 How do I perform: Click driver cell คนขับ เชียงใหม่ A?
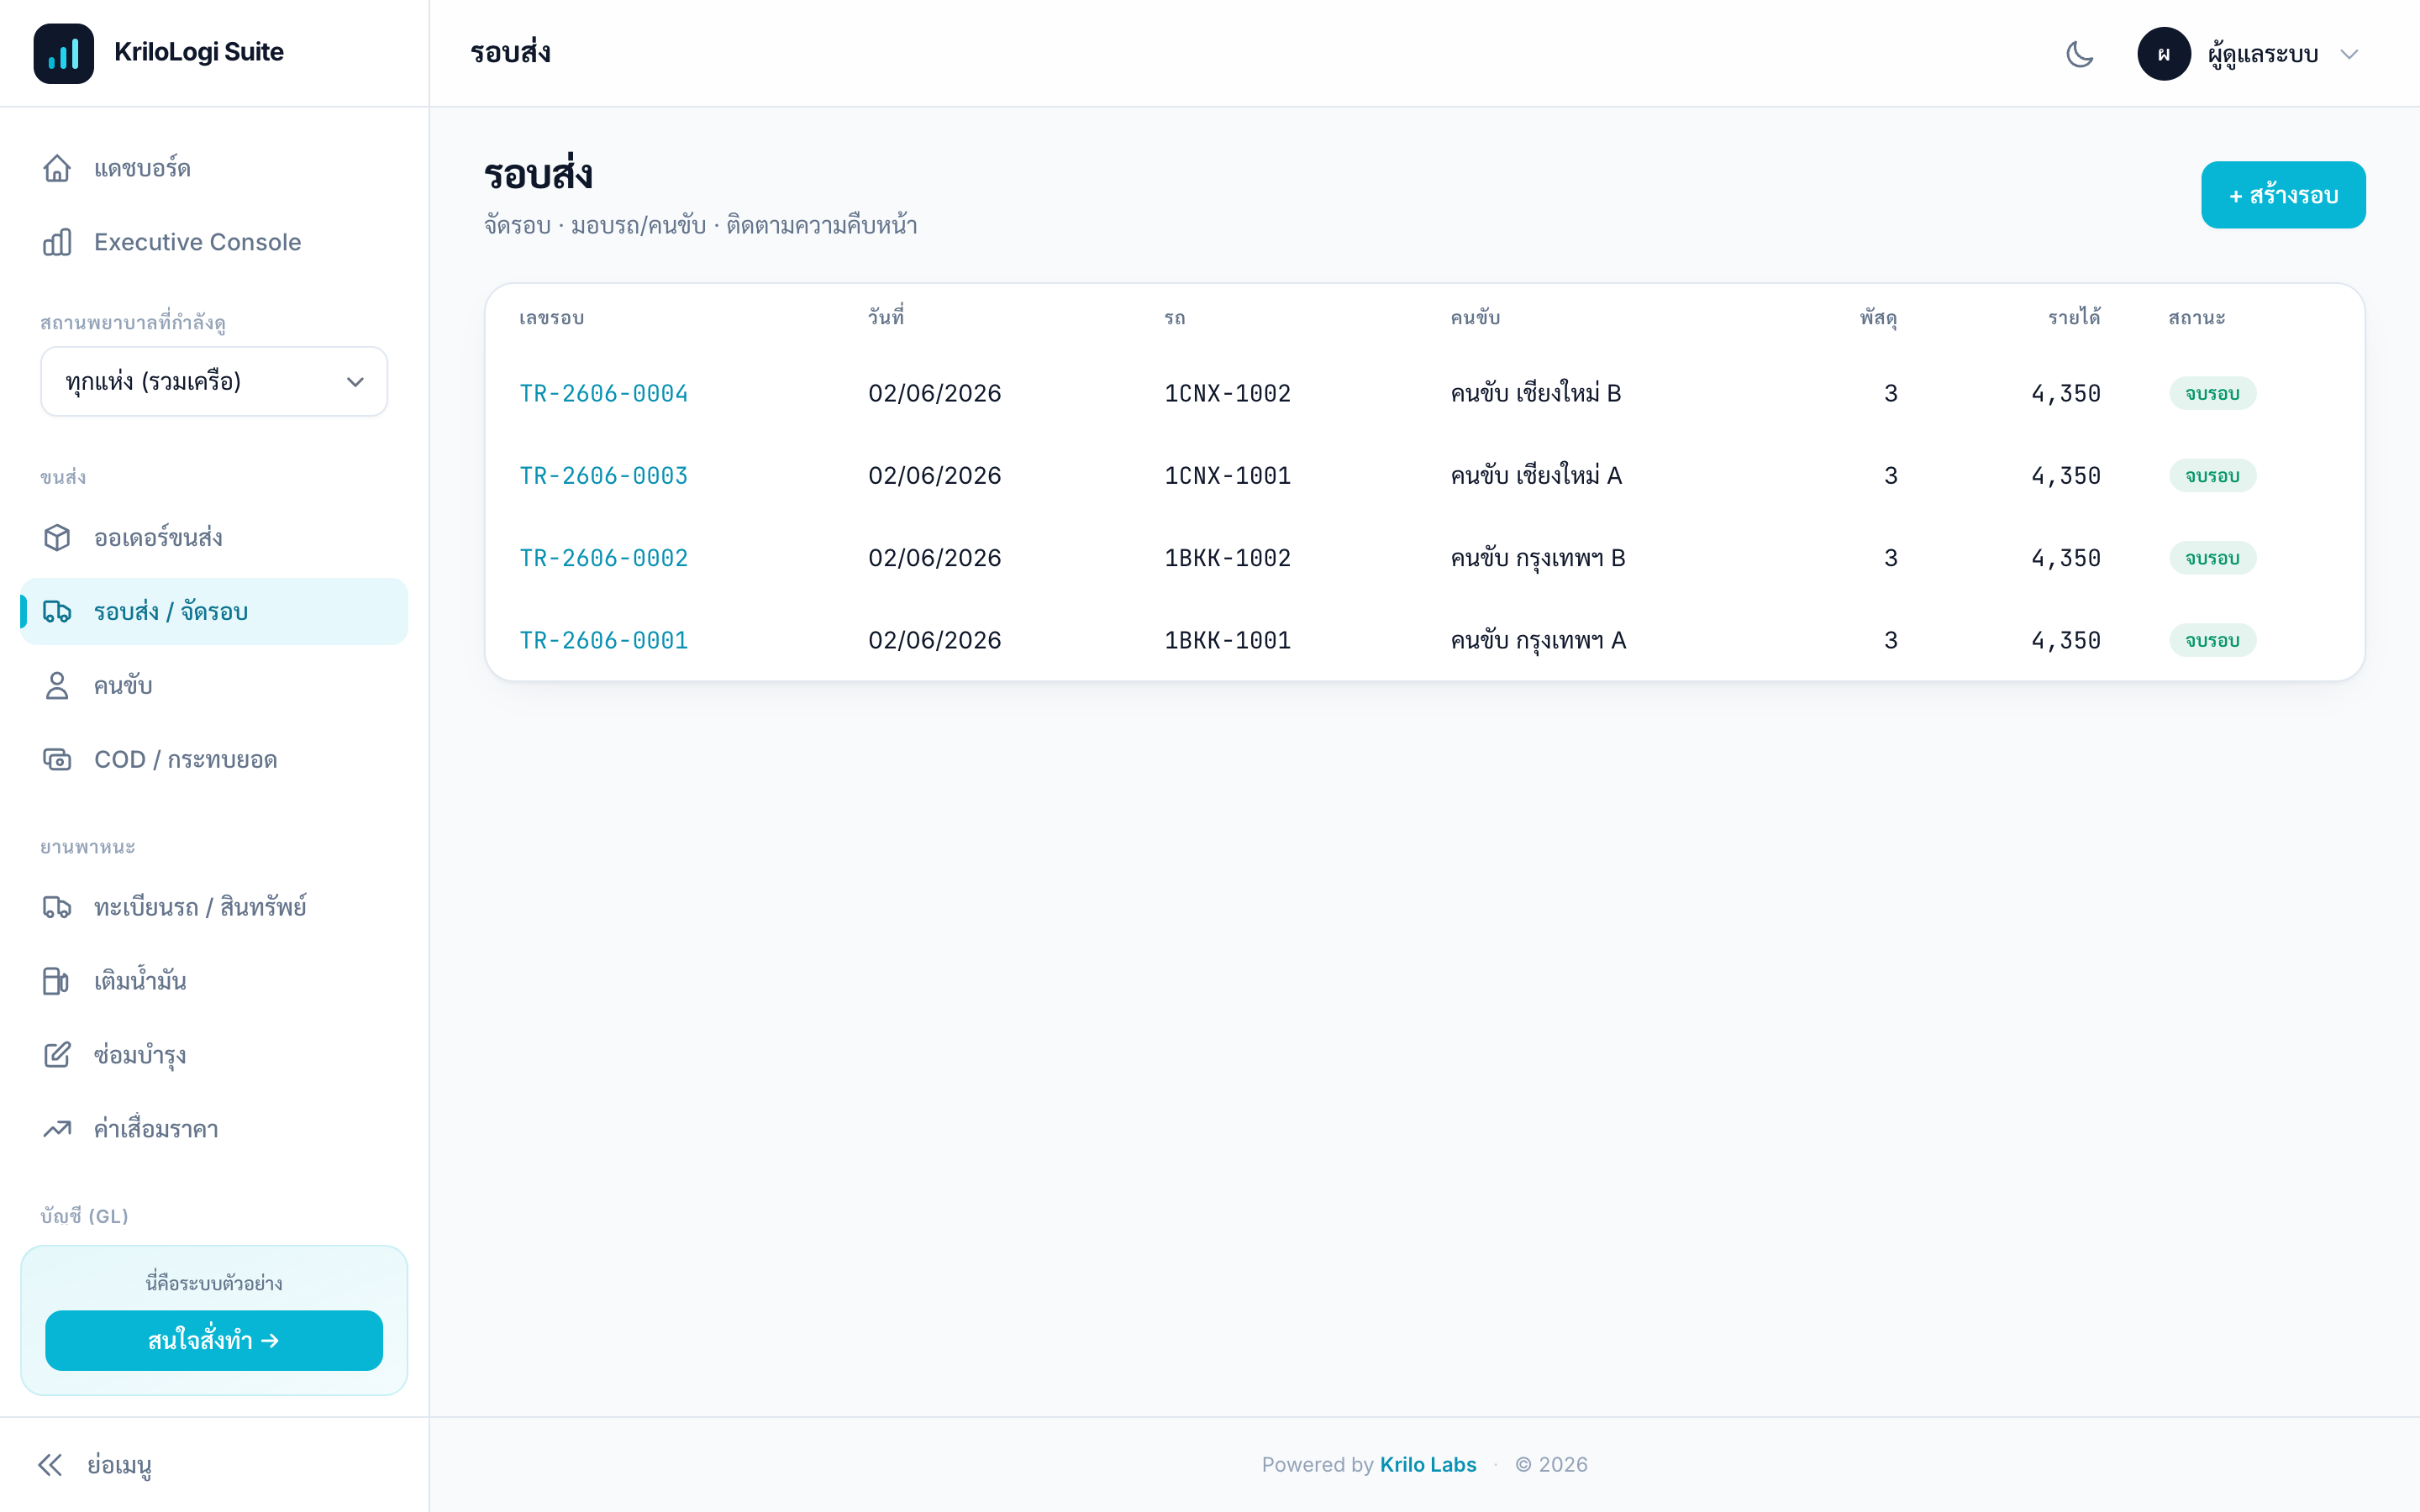[1536, 475]
